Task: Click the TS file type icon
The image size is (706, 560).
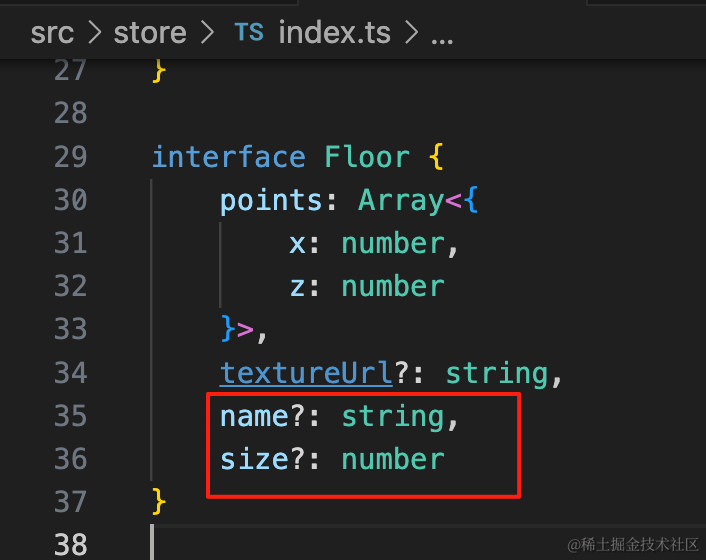Action: tap(249, 32)
